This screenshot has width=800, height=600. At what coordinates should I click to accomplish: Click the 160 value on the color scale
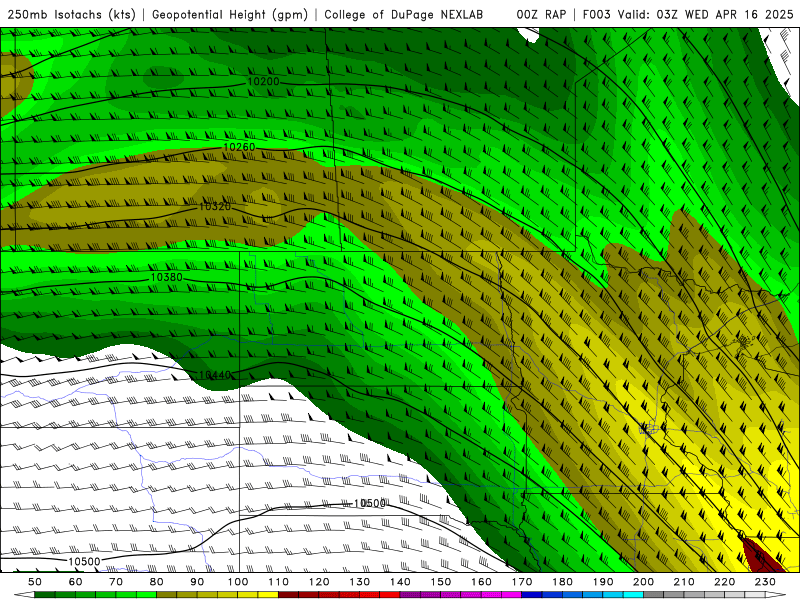pyautogui.click(x=481, y=582)
